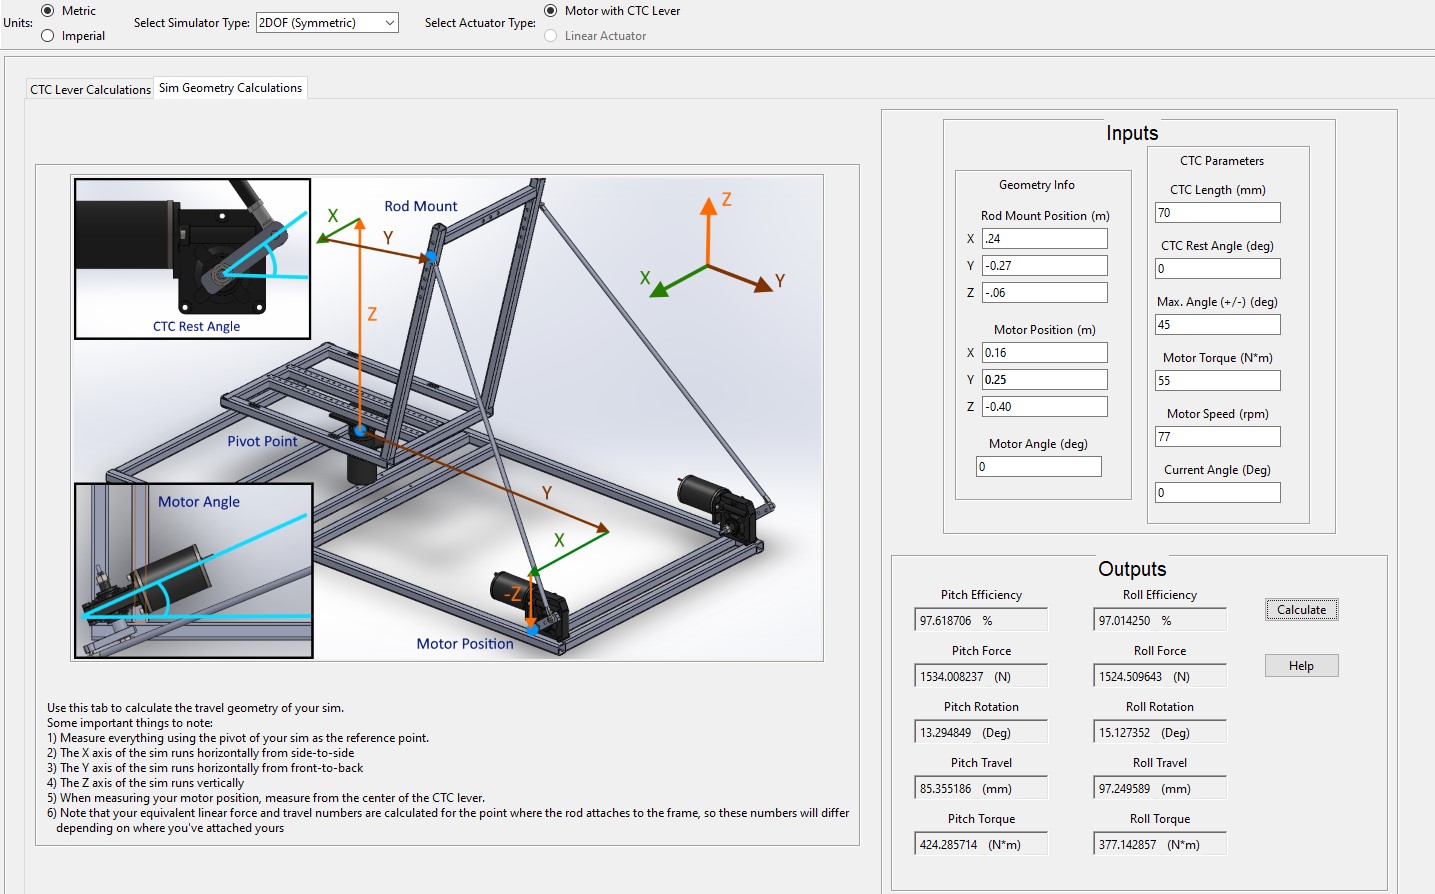This screenshot has height=894, width=1435.
Task: Click the Pivot Point label in diagram
Action: (x=262, y=441)
